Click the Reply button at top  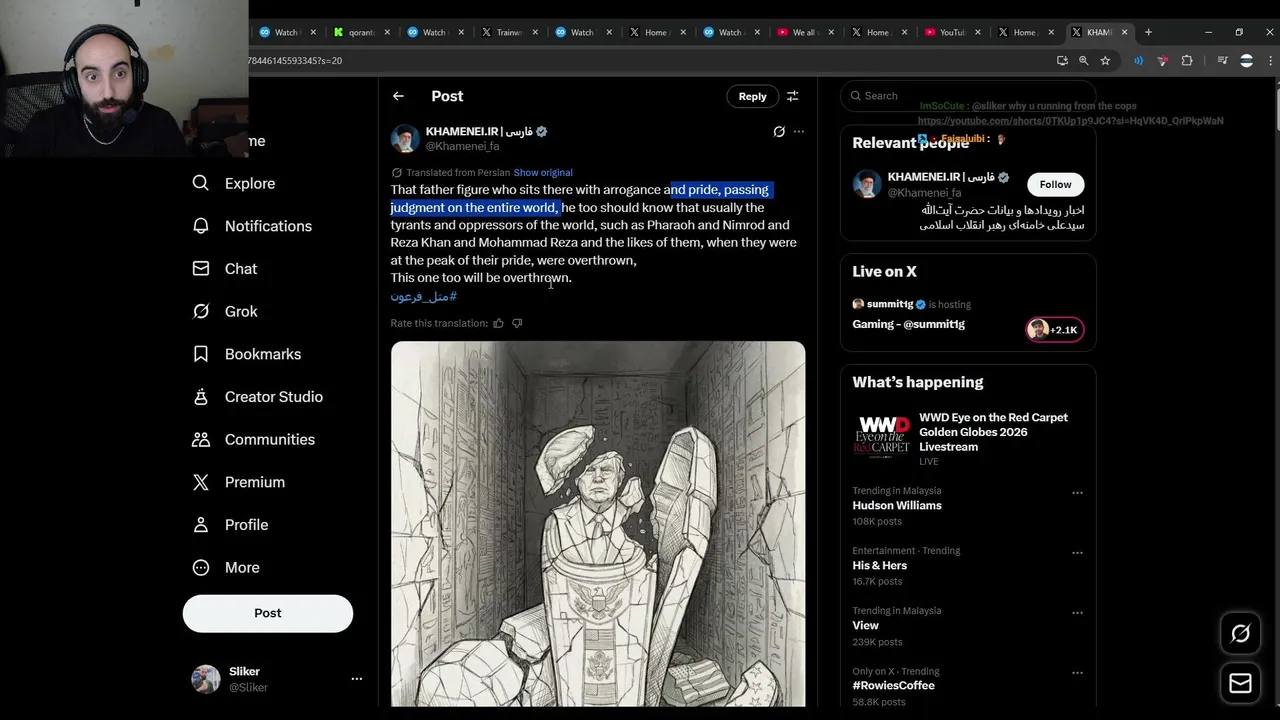tap(752, 96)
